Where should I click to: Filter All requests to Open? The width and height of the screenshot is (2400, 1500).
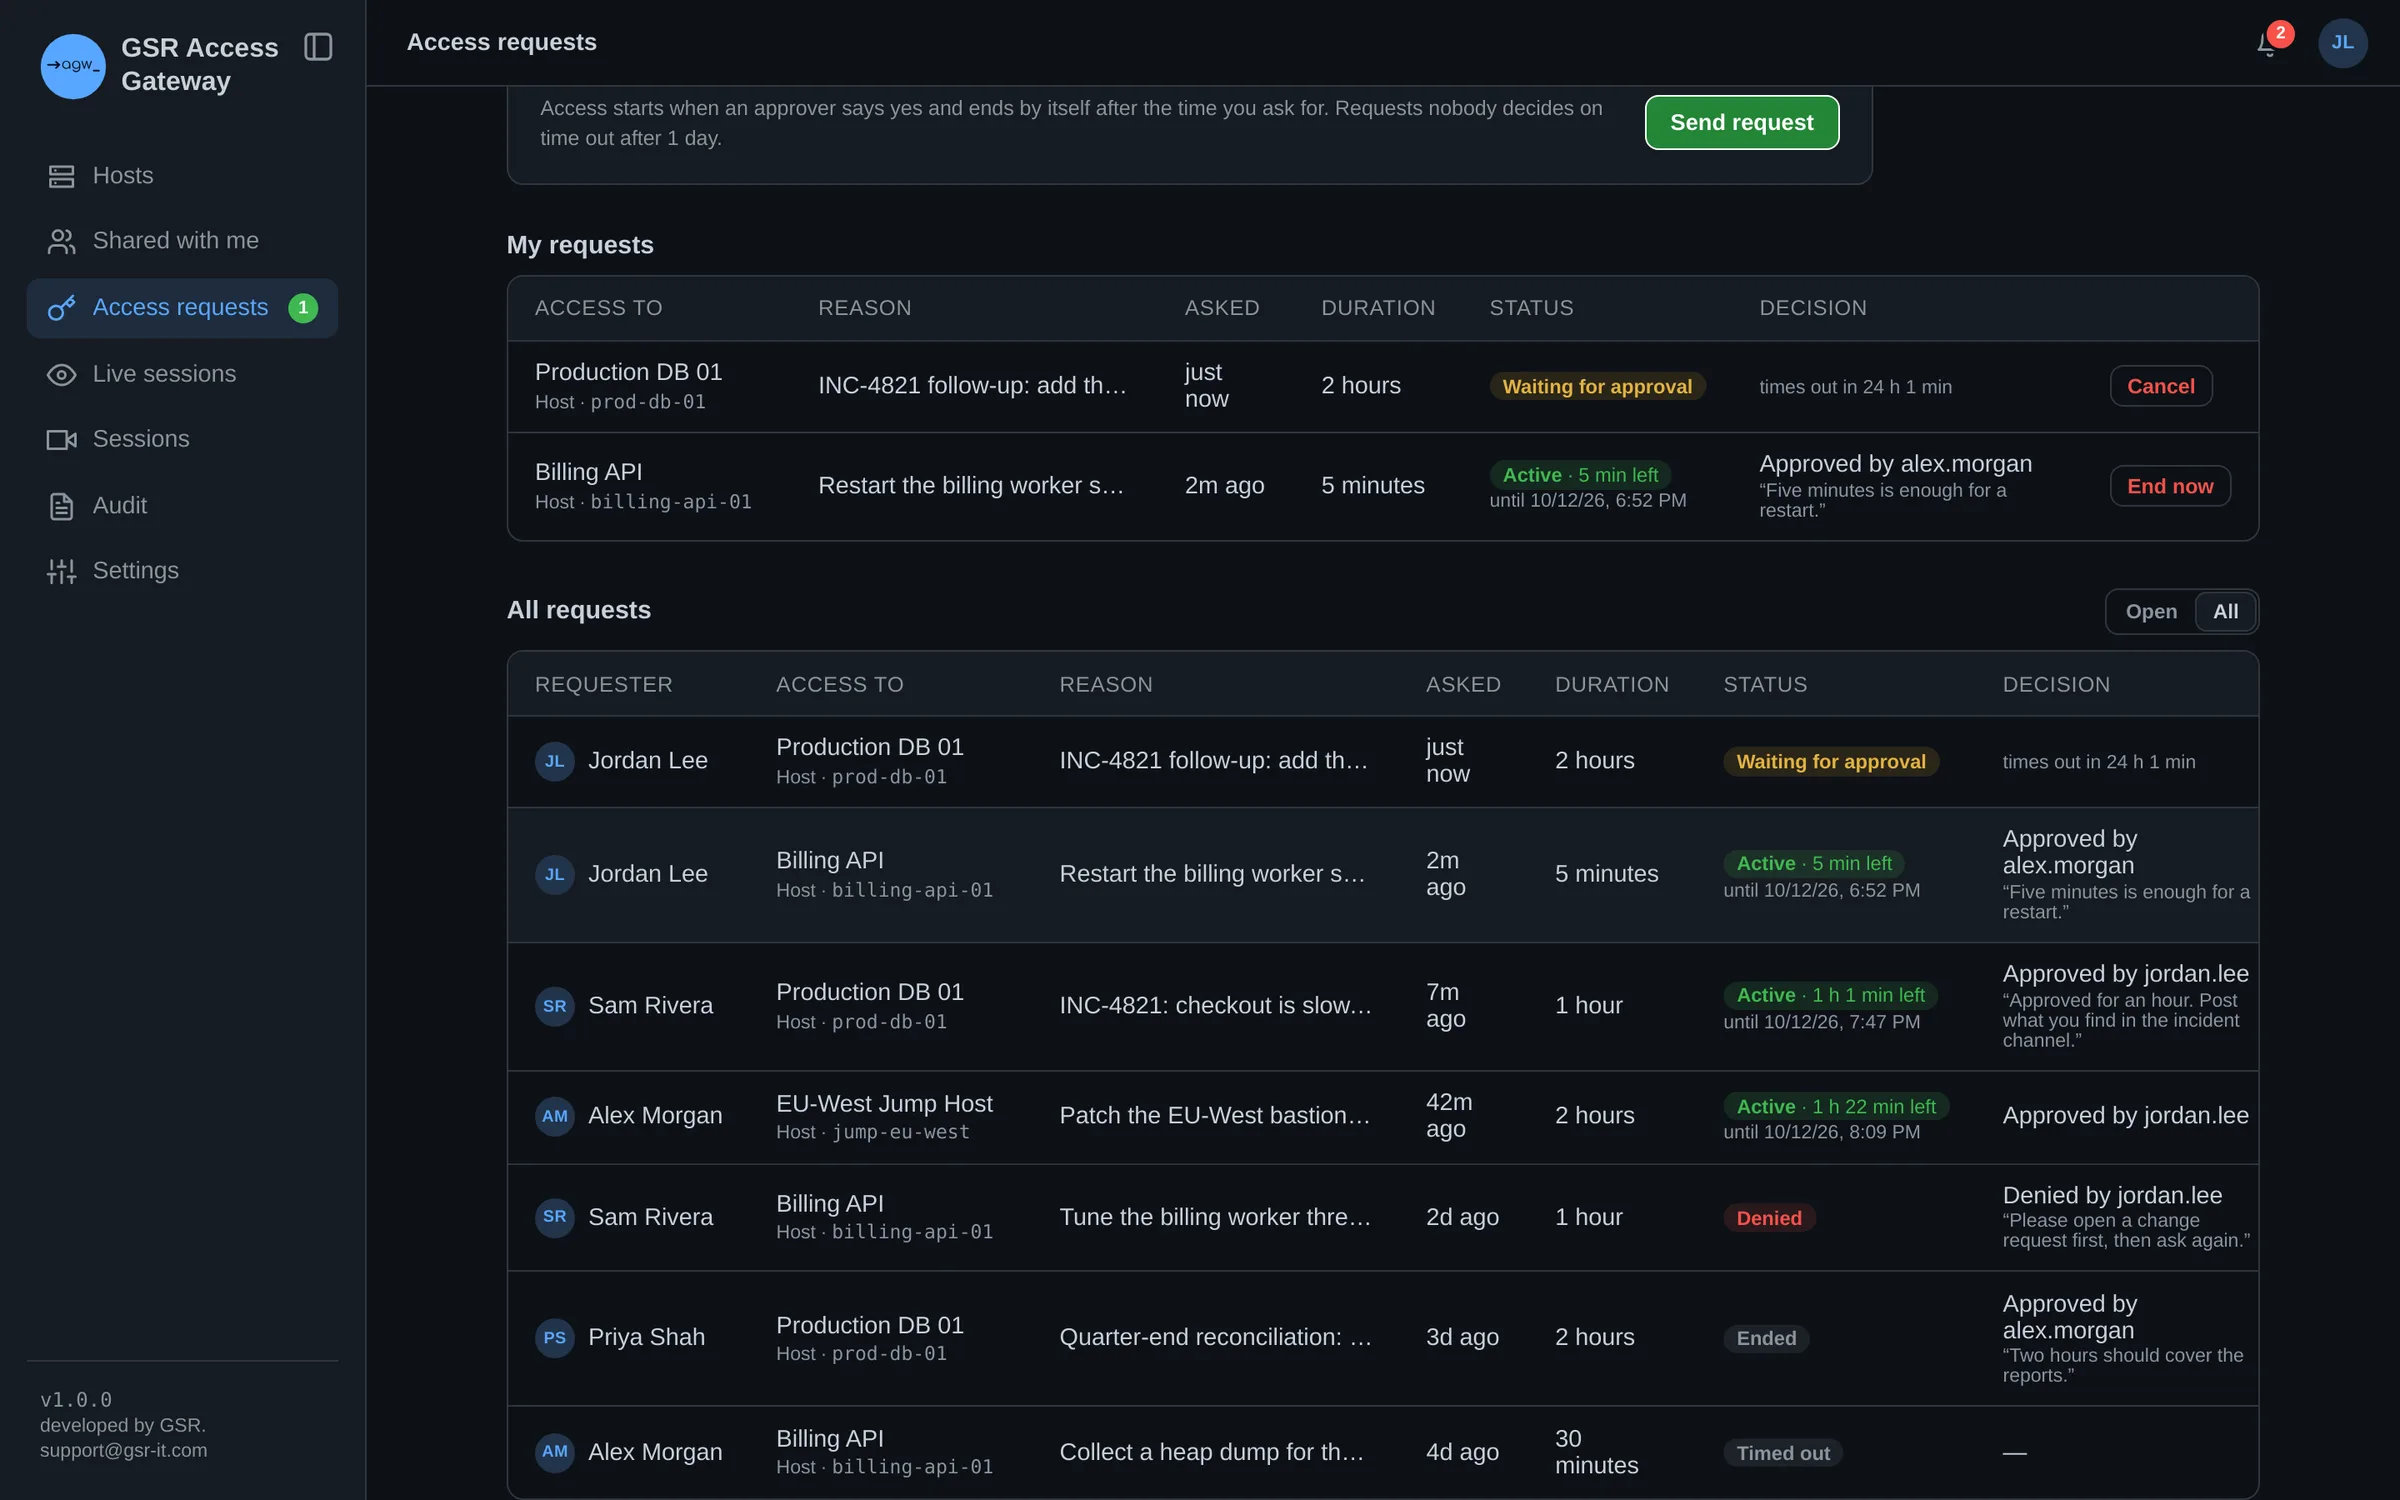(x=2151, y=612)
